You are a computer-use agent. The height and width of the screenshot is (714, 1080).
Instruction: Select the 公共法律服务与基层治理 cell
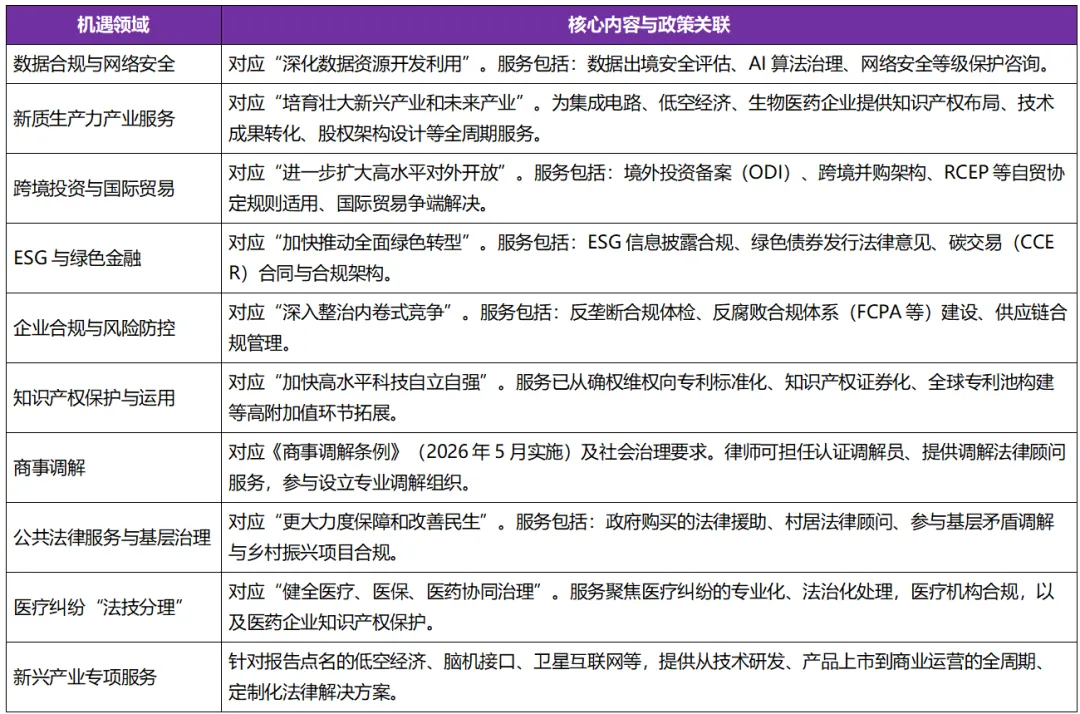(x=114, y=537)
